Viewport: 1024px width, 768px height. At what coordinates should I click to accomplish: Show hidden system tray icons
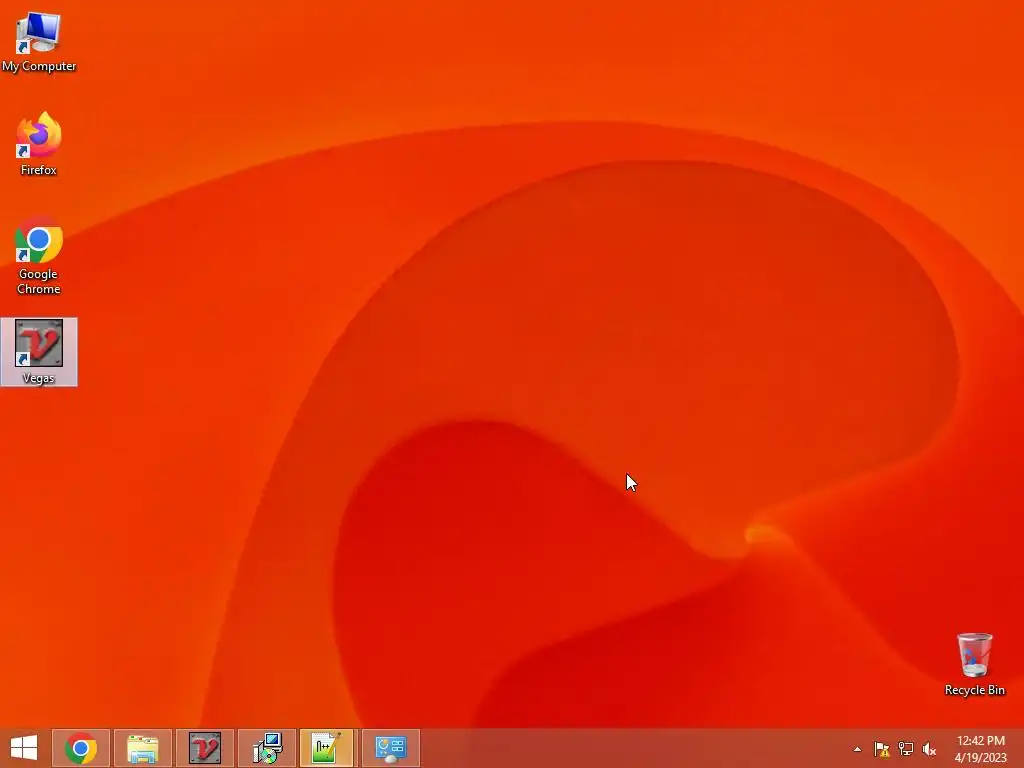(x=857, y=749)
